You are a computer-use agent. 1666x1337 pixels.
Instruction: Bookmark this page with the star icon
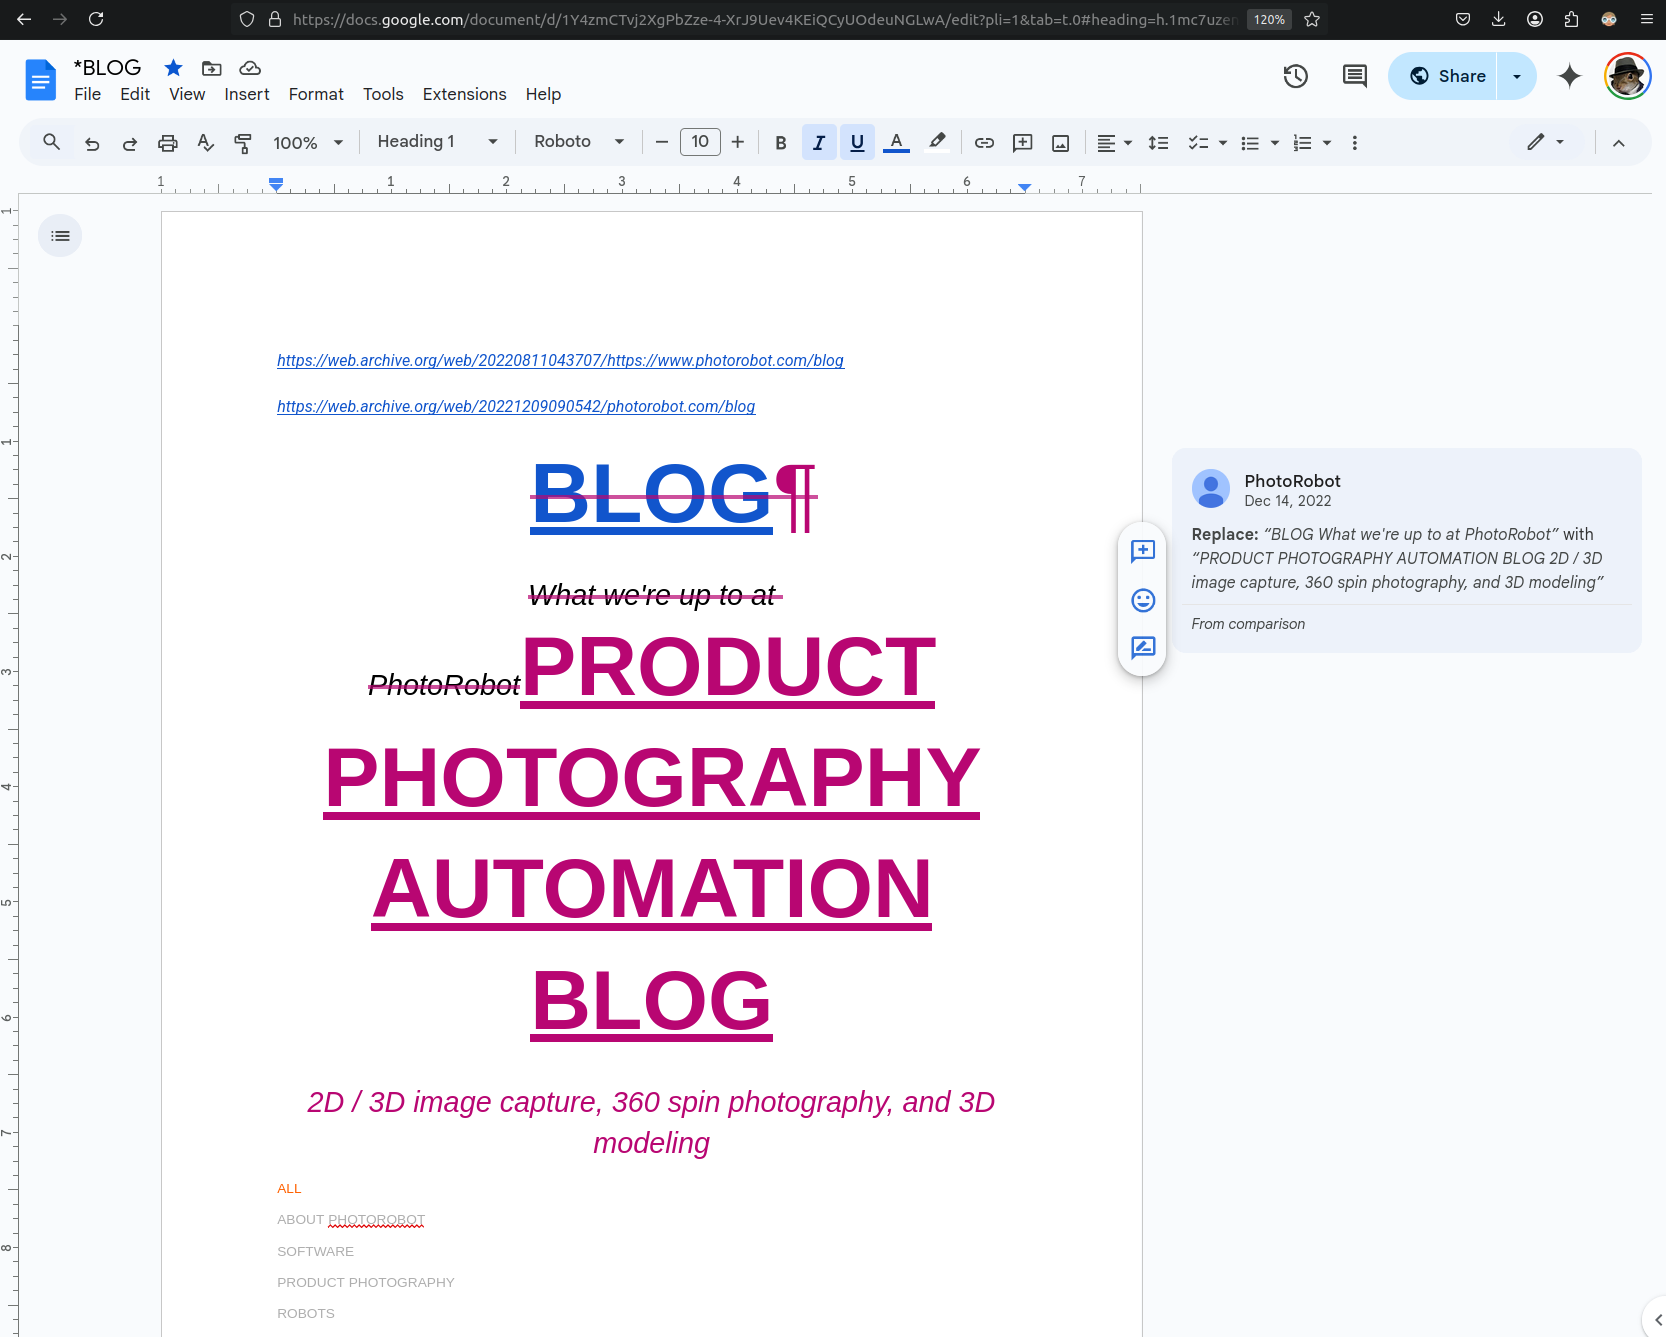tap(1312, 19)
